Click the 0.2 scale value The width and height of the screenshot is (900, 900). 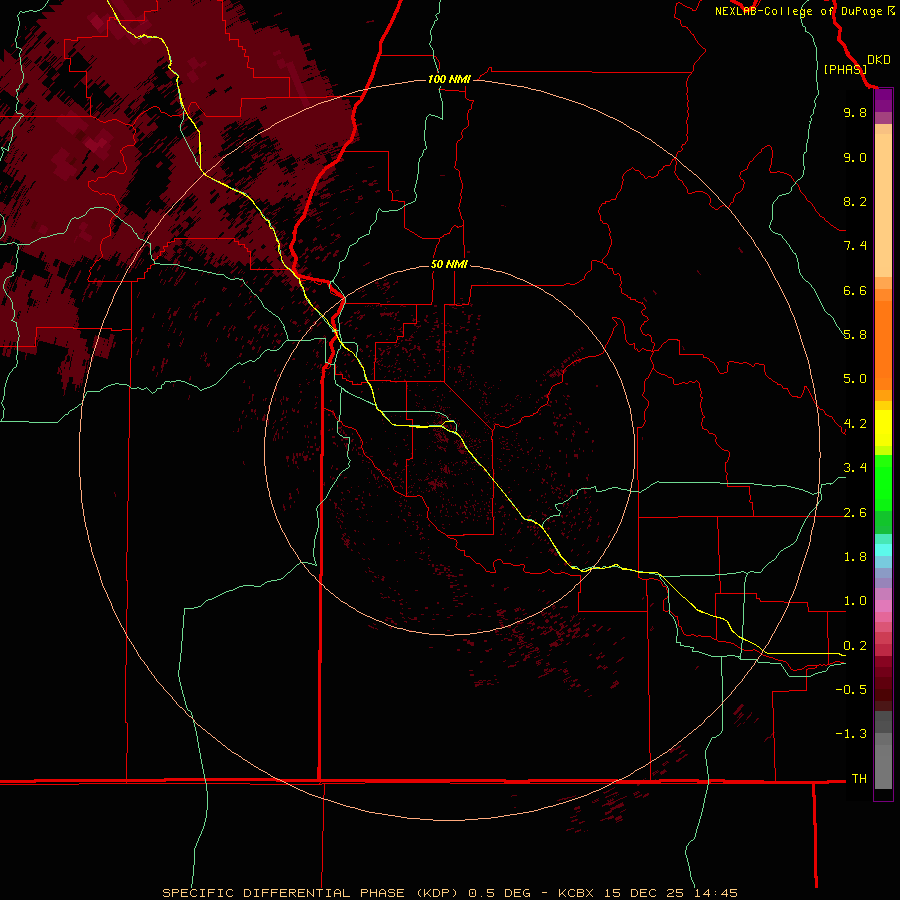[x=855, y=646]
